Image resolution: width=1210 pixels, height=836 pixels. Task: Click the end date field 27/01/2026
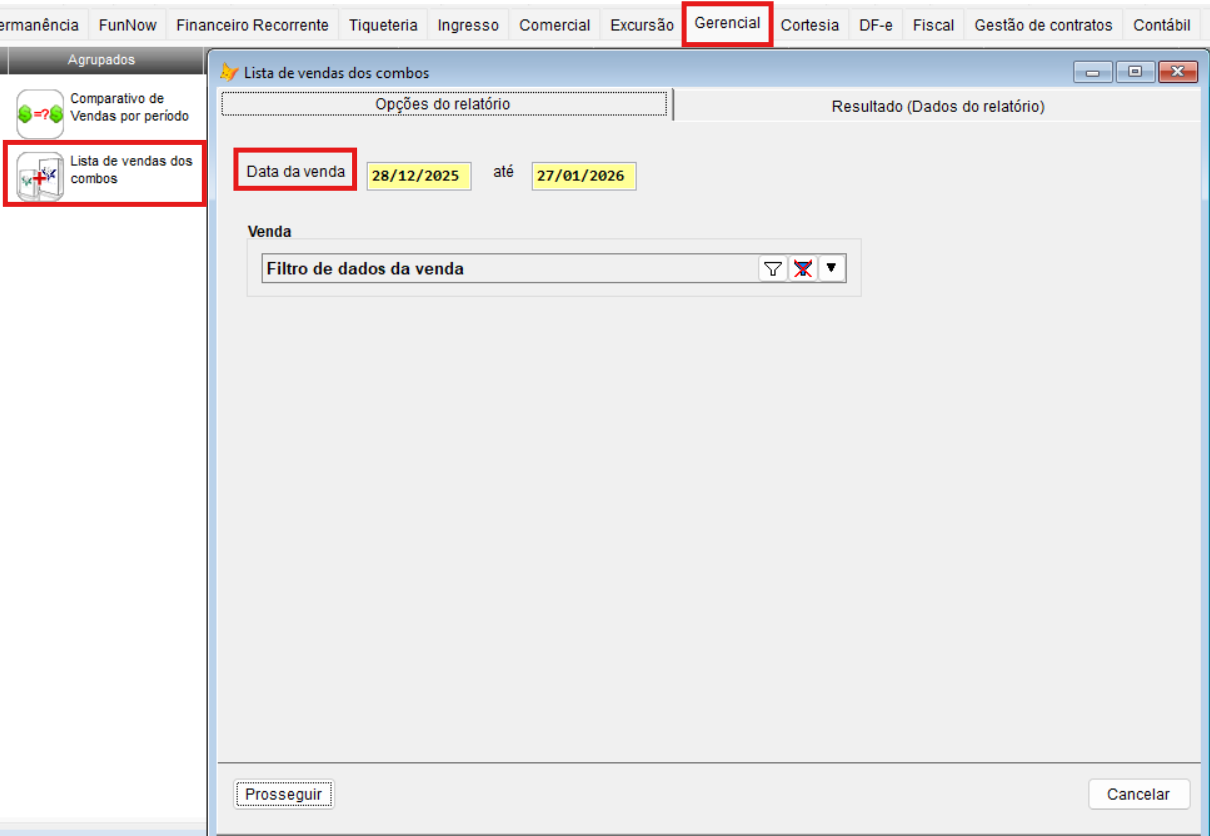coord(583,176)
